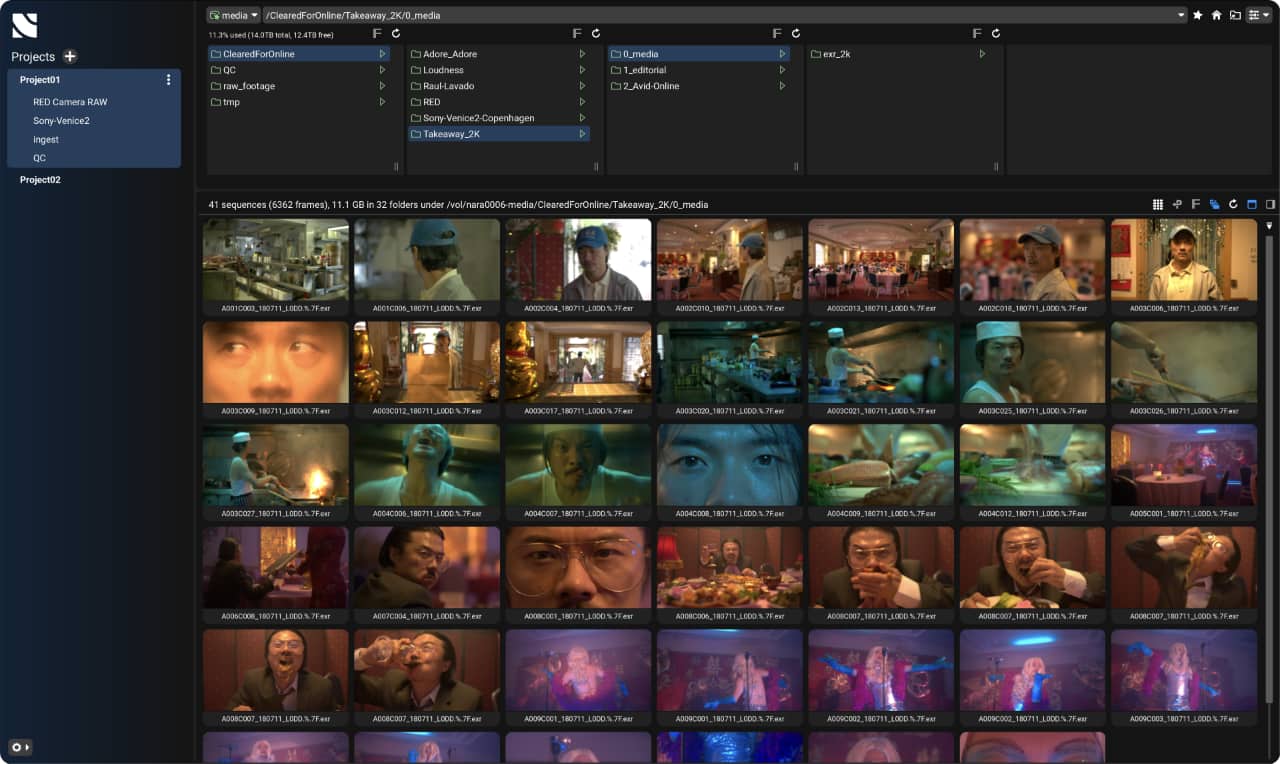
Task: Open Project01 three-dot options menu
Action: pyautogui.click(x=168, y=80)
